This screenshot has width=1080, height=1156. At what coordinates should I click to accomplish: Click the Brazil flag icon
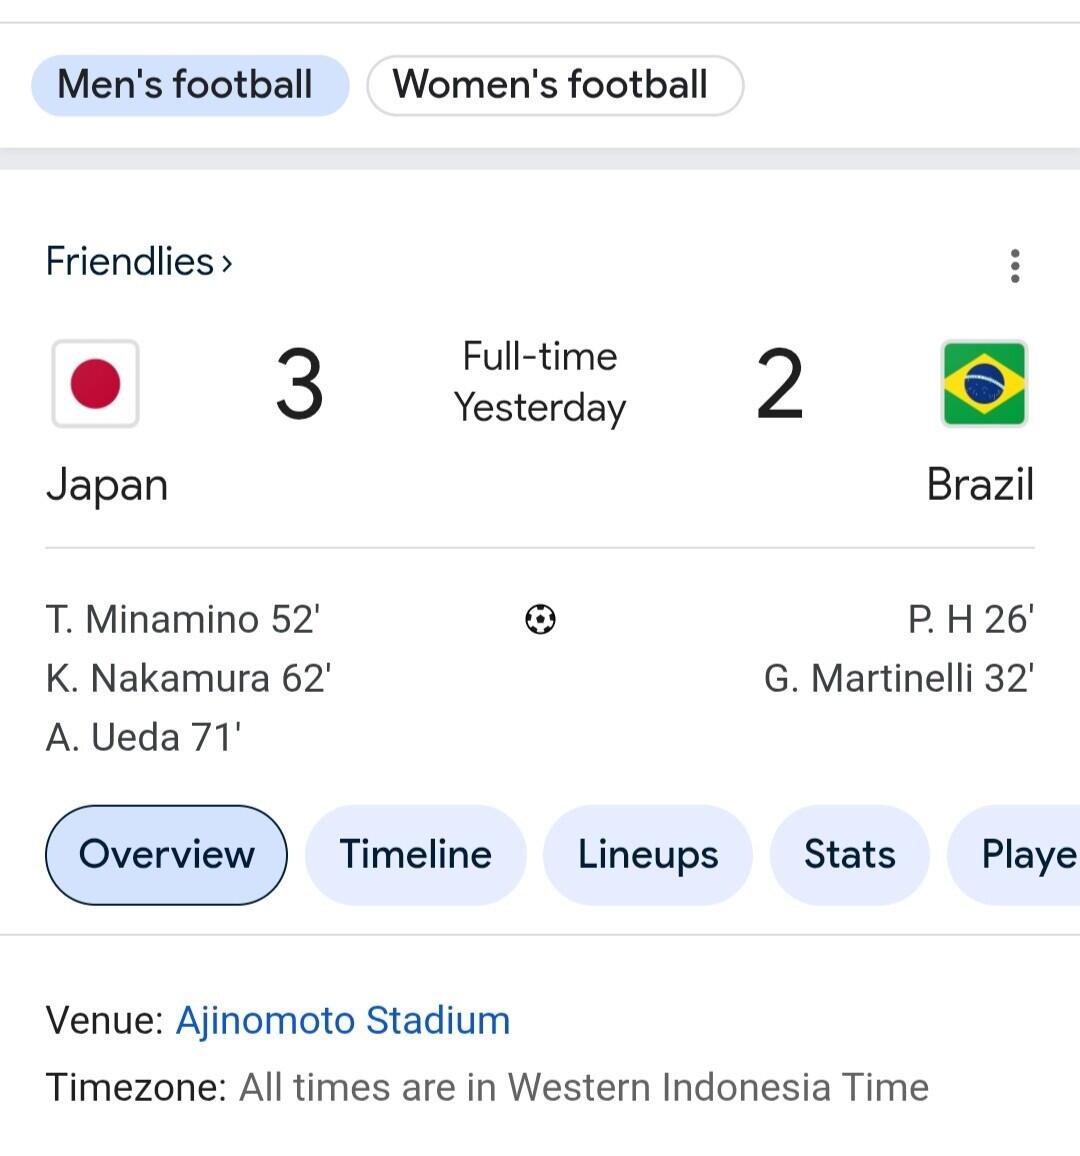(984, 383)
